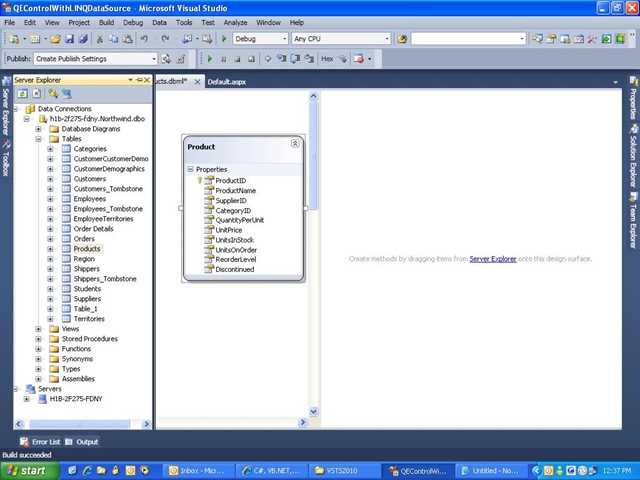Click the Stop Refresh icon in Server Explorer
The height and width of the screenshot is (480, 640).
pyautogui.click(x=37, y=93)
